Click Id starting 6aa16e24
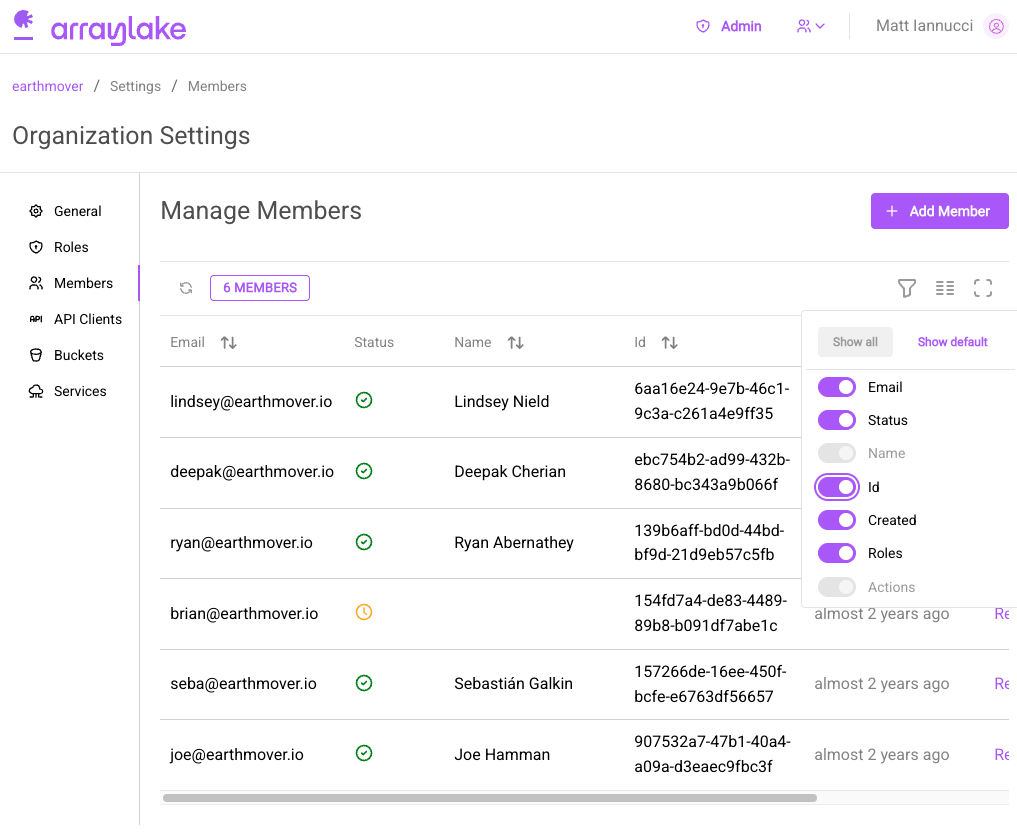This screenshot has width=1017, height=833. (712, 401)
